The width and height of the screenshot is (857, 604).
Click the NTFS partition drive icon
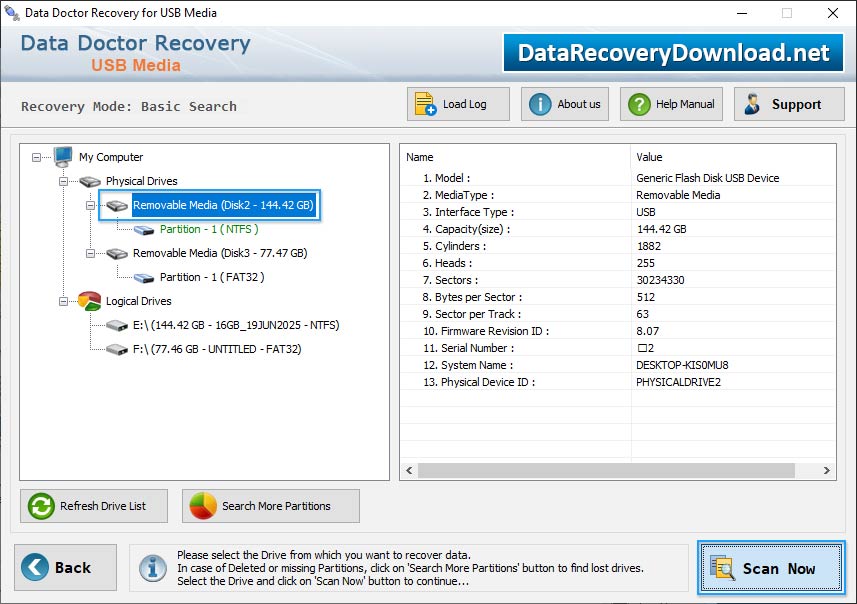pyautogui.click(x=144, y=230)
